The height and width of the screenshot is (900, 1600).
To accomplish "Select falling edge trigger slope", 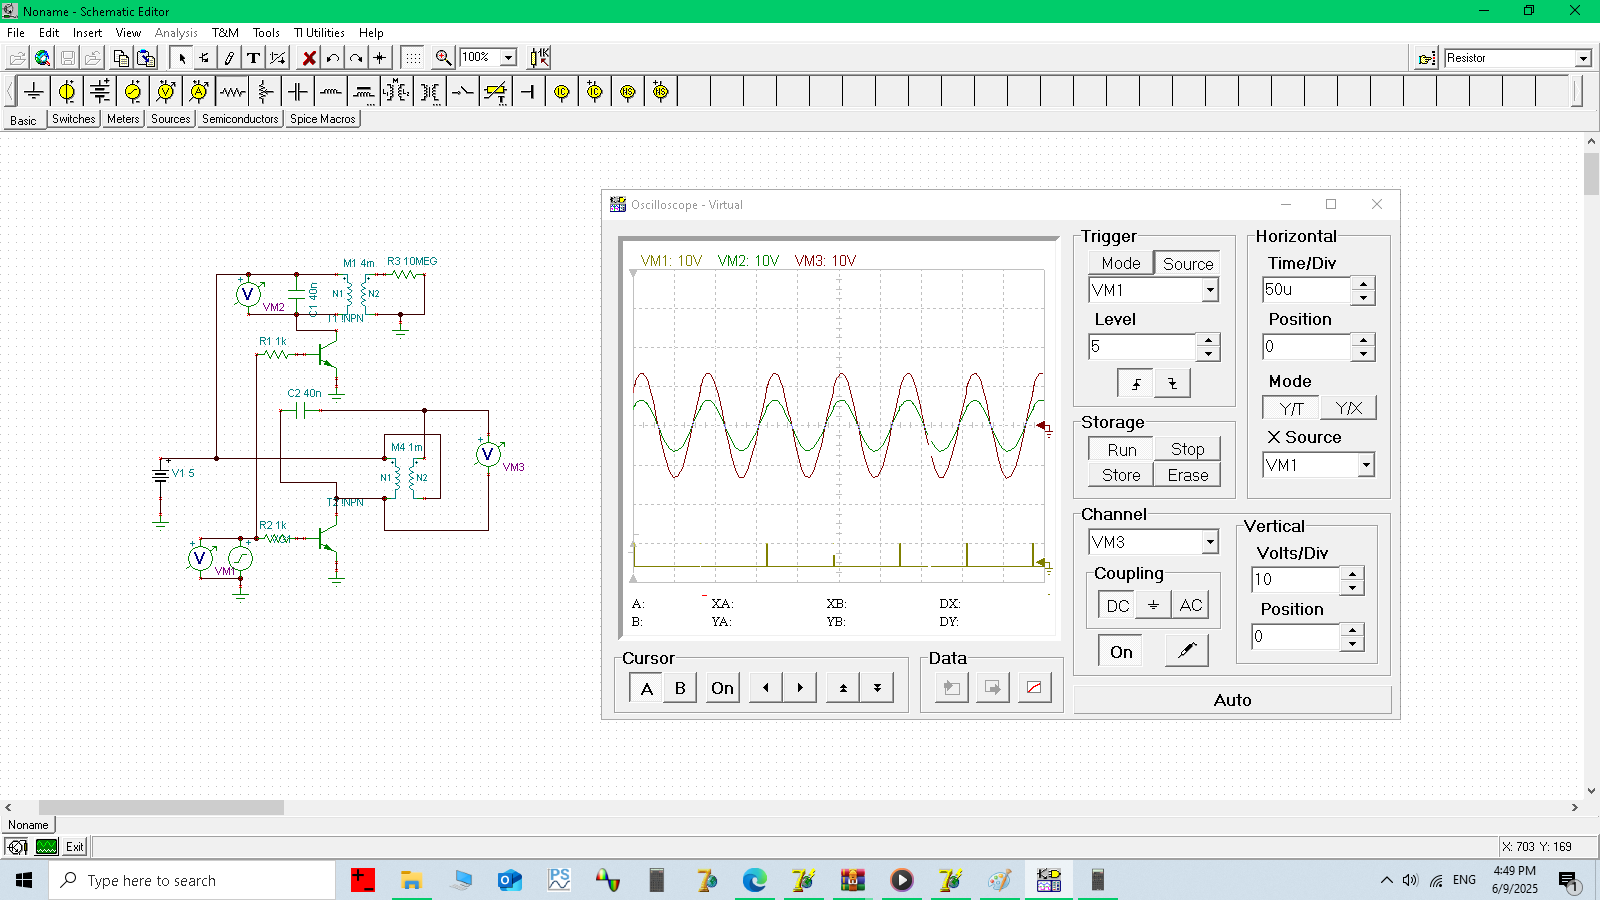I will click(1172, 383).
